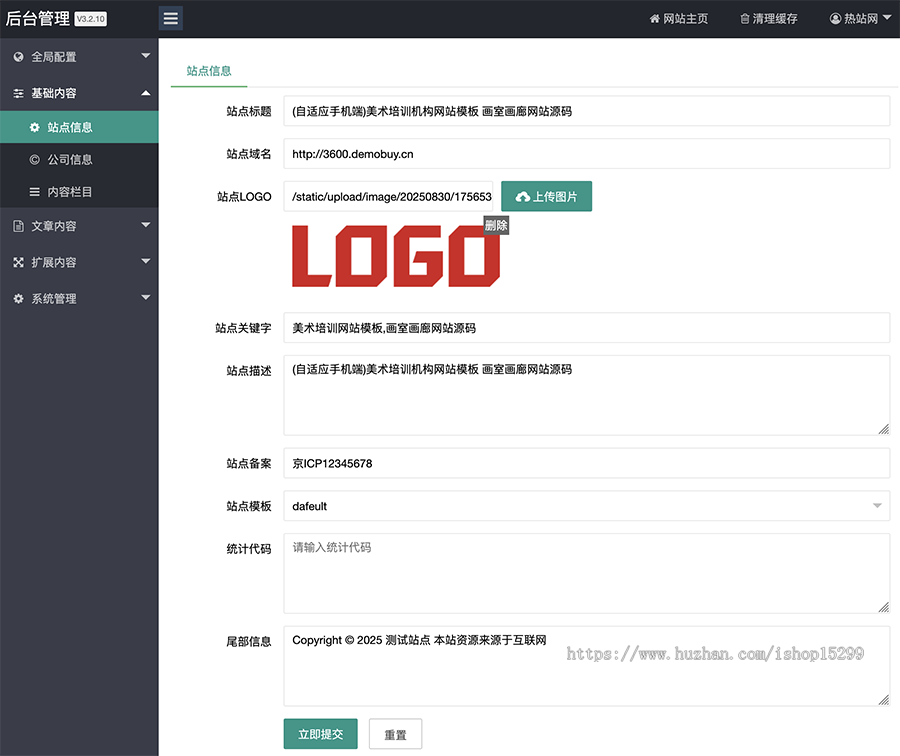Image resolution: width=900 pixels, height=756 pixels.
Task: Click the expand icon of 扩展内容
Action: (x=19, y=262)
